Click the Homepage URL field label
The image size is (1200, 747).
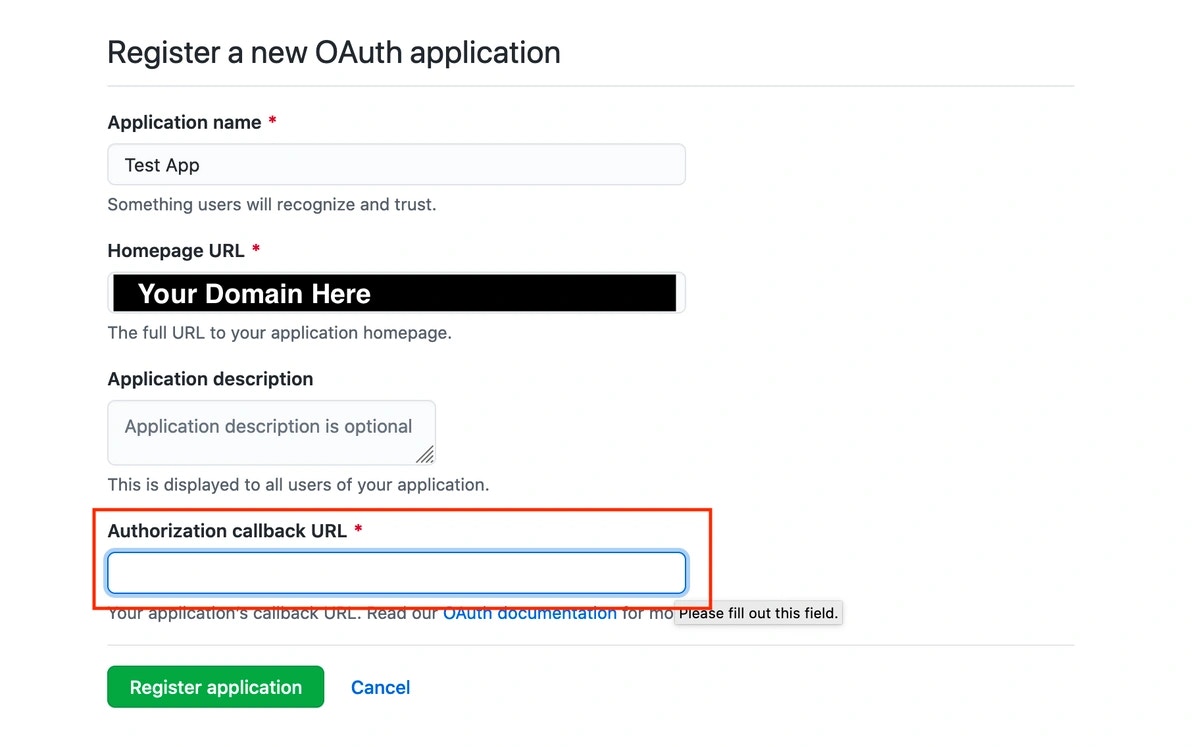click(175, 251)
